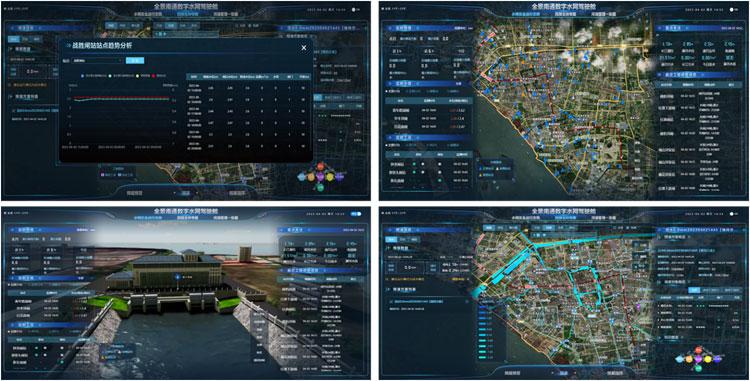
Task: Flip the header switch on 3D sluice building view
Action: coord(355,214)
